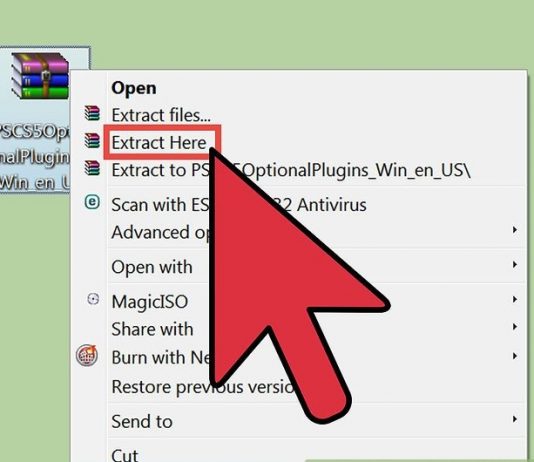Click WinRAR icon beside Extract files
The width and height of the screenshot is (534, 462).
click(92, 113)
